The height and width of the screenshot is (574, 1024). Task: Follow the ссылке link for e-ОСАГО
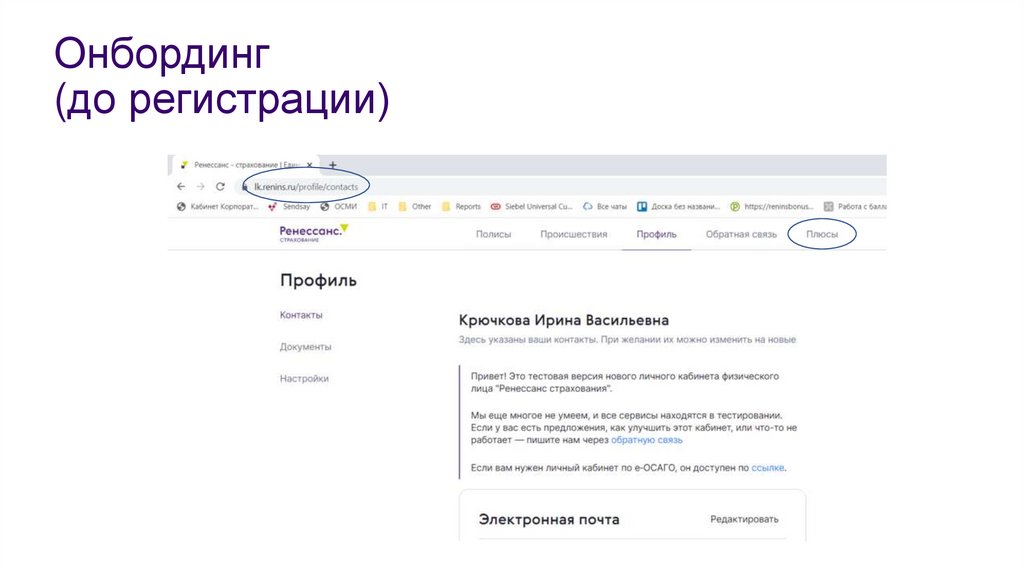[x=767, y=468]
